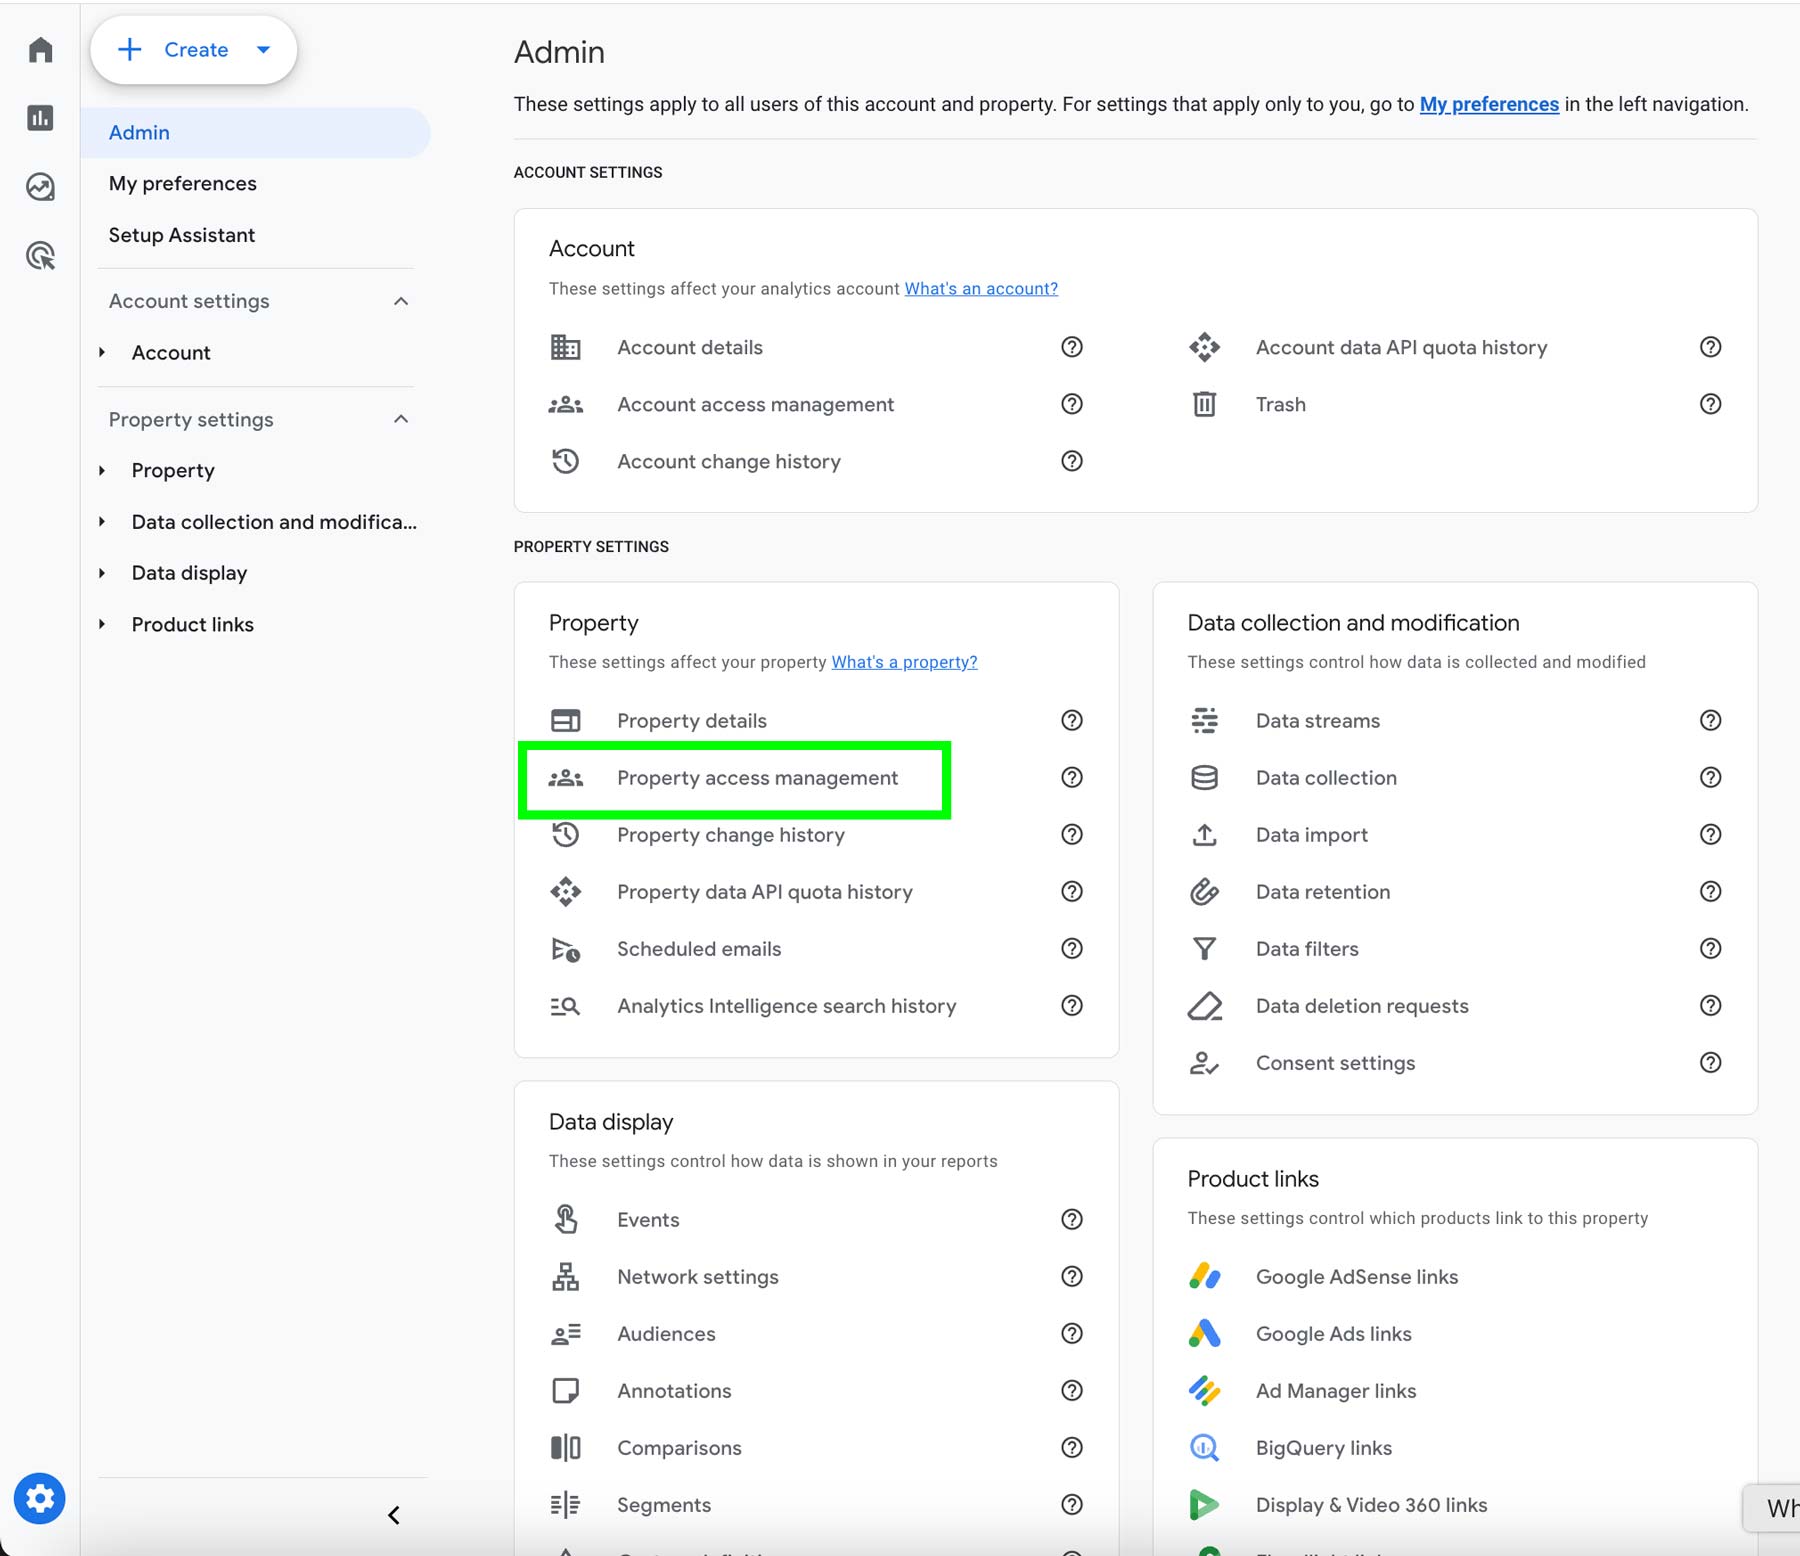The image size is (1800, 1556).
Task: Click the help icon beside Account details
Action: [x=1071, y=347]
